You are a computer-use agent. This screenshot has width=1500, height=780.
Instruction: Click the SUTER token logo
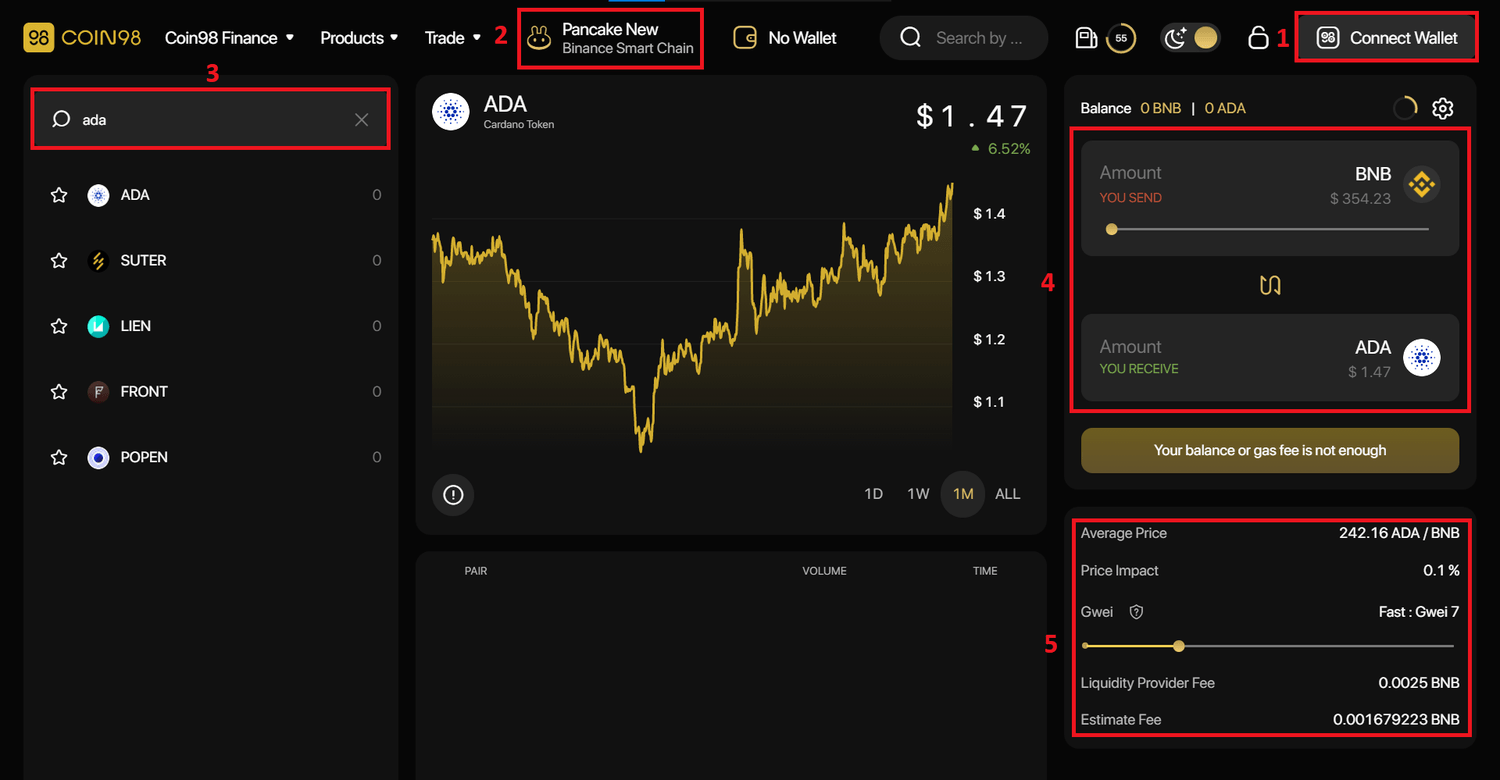point(98,260)
